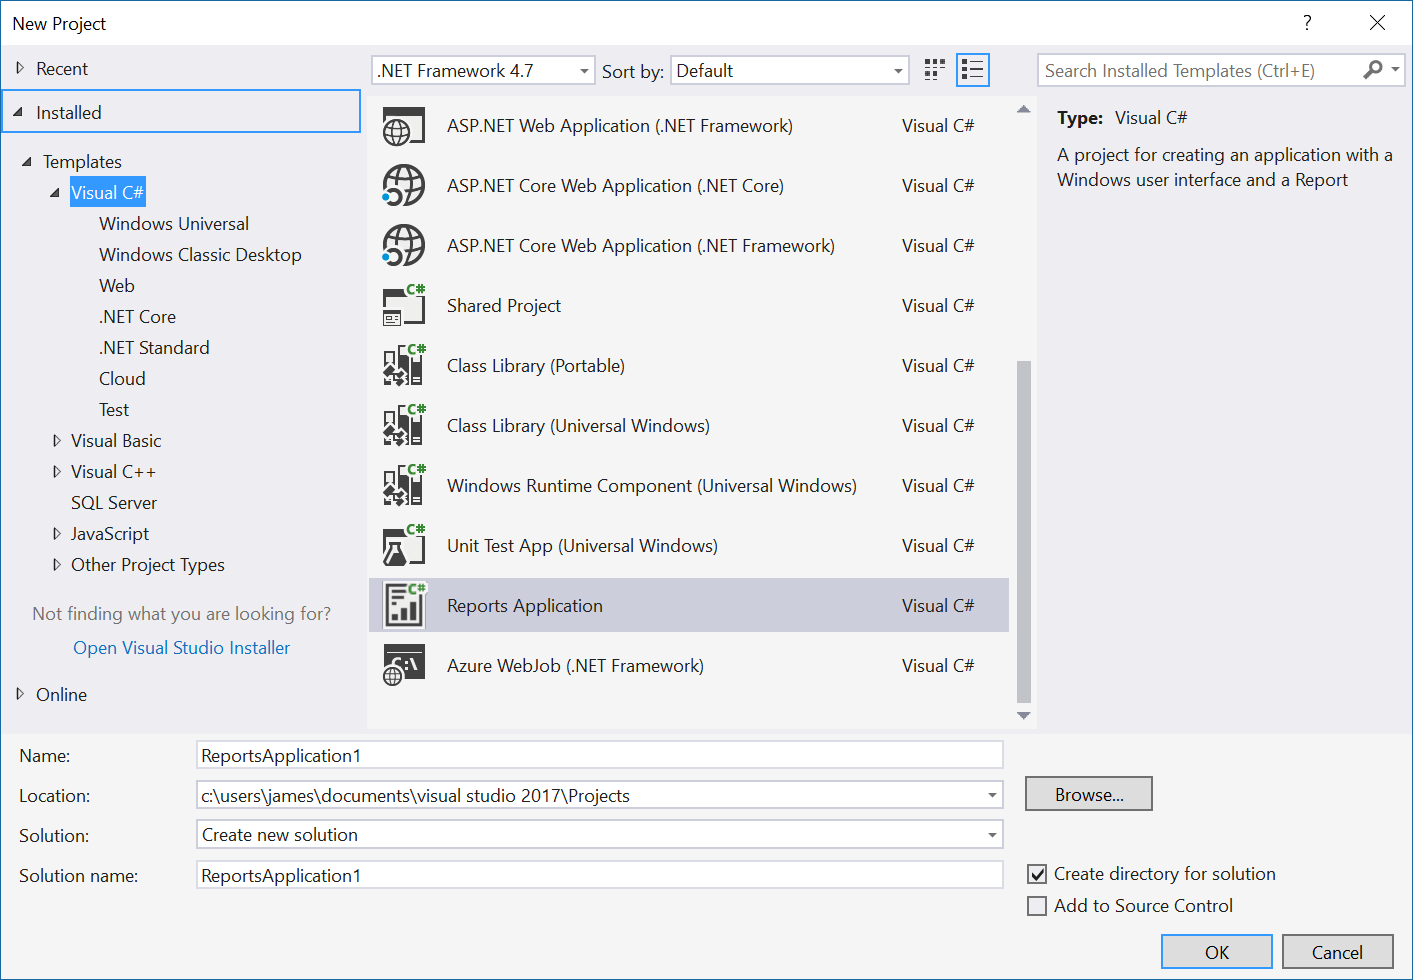Expand the Other Project Types node

pyautogui.click(x=57, y=565)
